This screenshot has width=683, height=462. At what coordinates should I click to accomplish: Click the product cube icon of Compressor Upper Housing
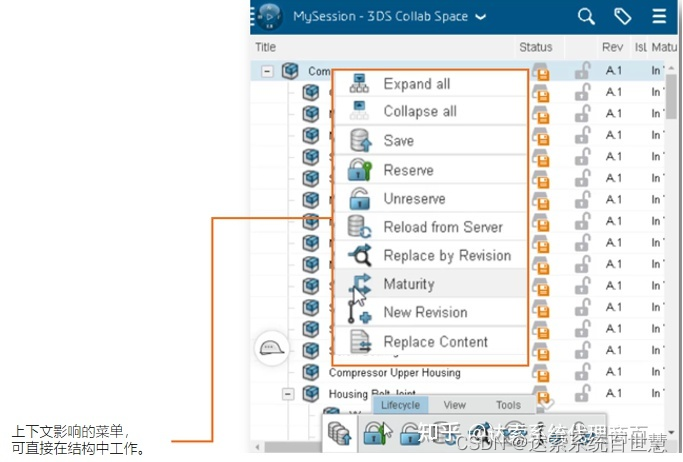(311, 372)
